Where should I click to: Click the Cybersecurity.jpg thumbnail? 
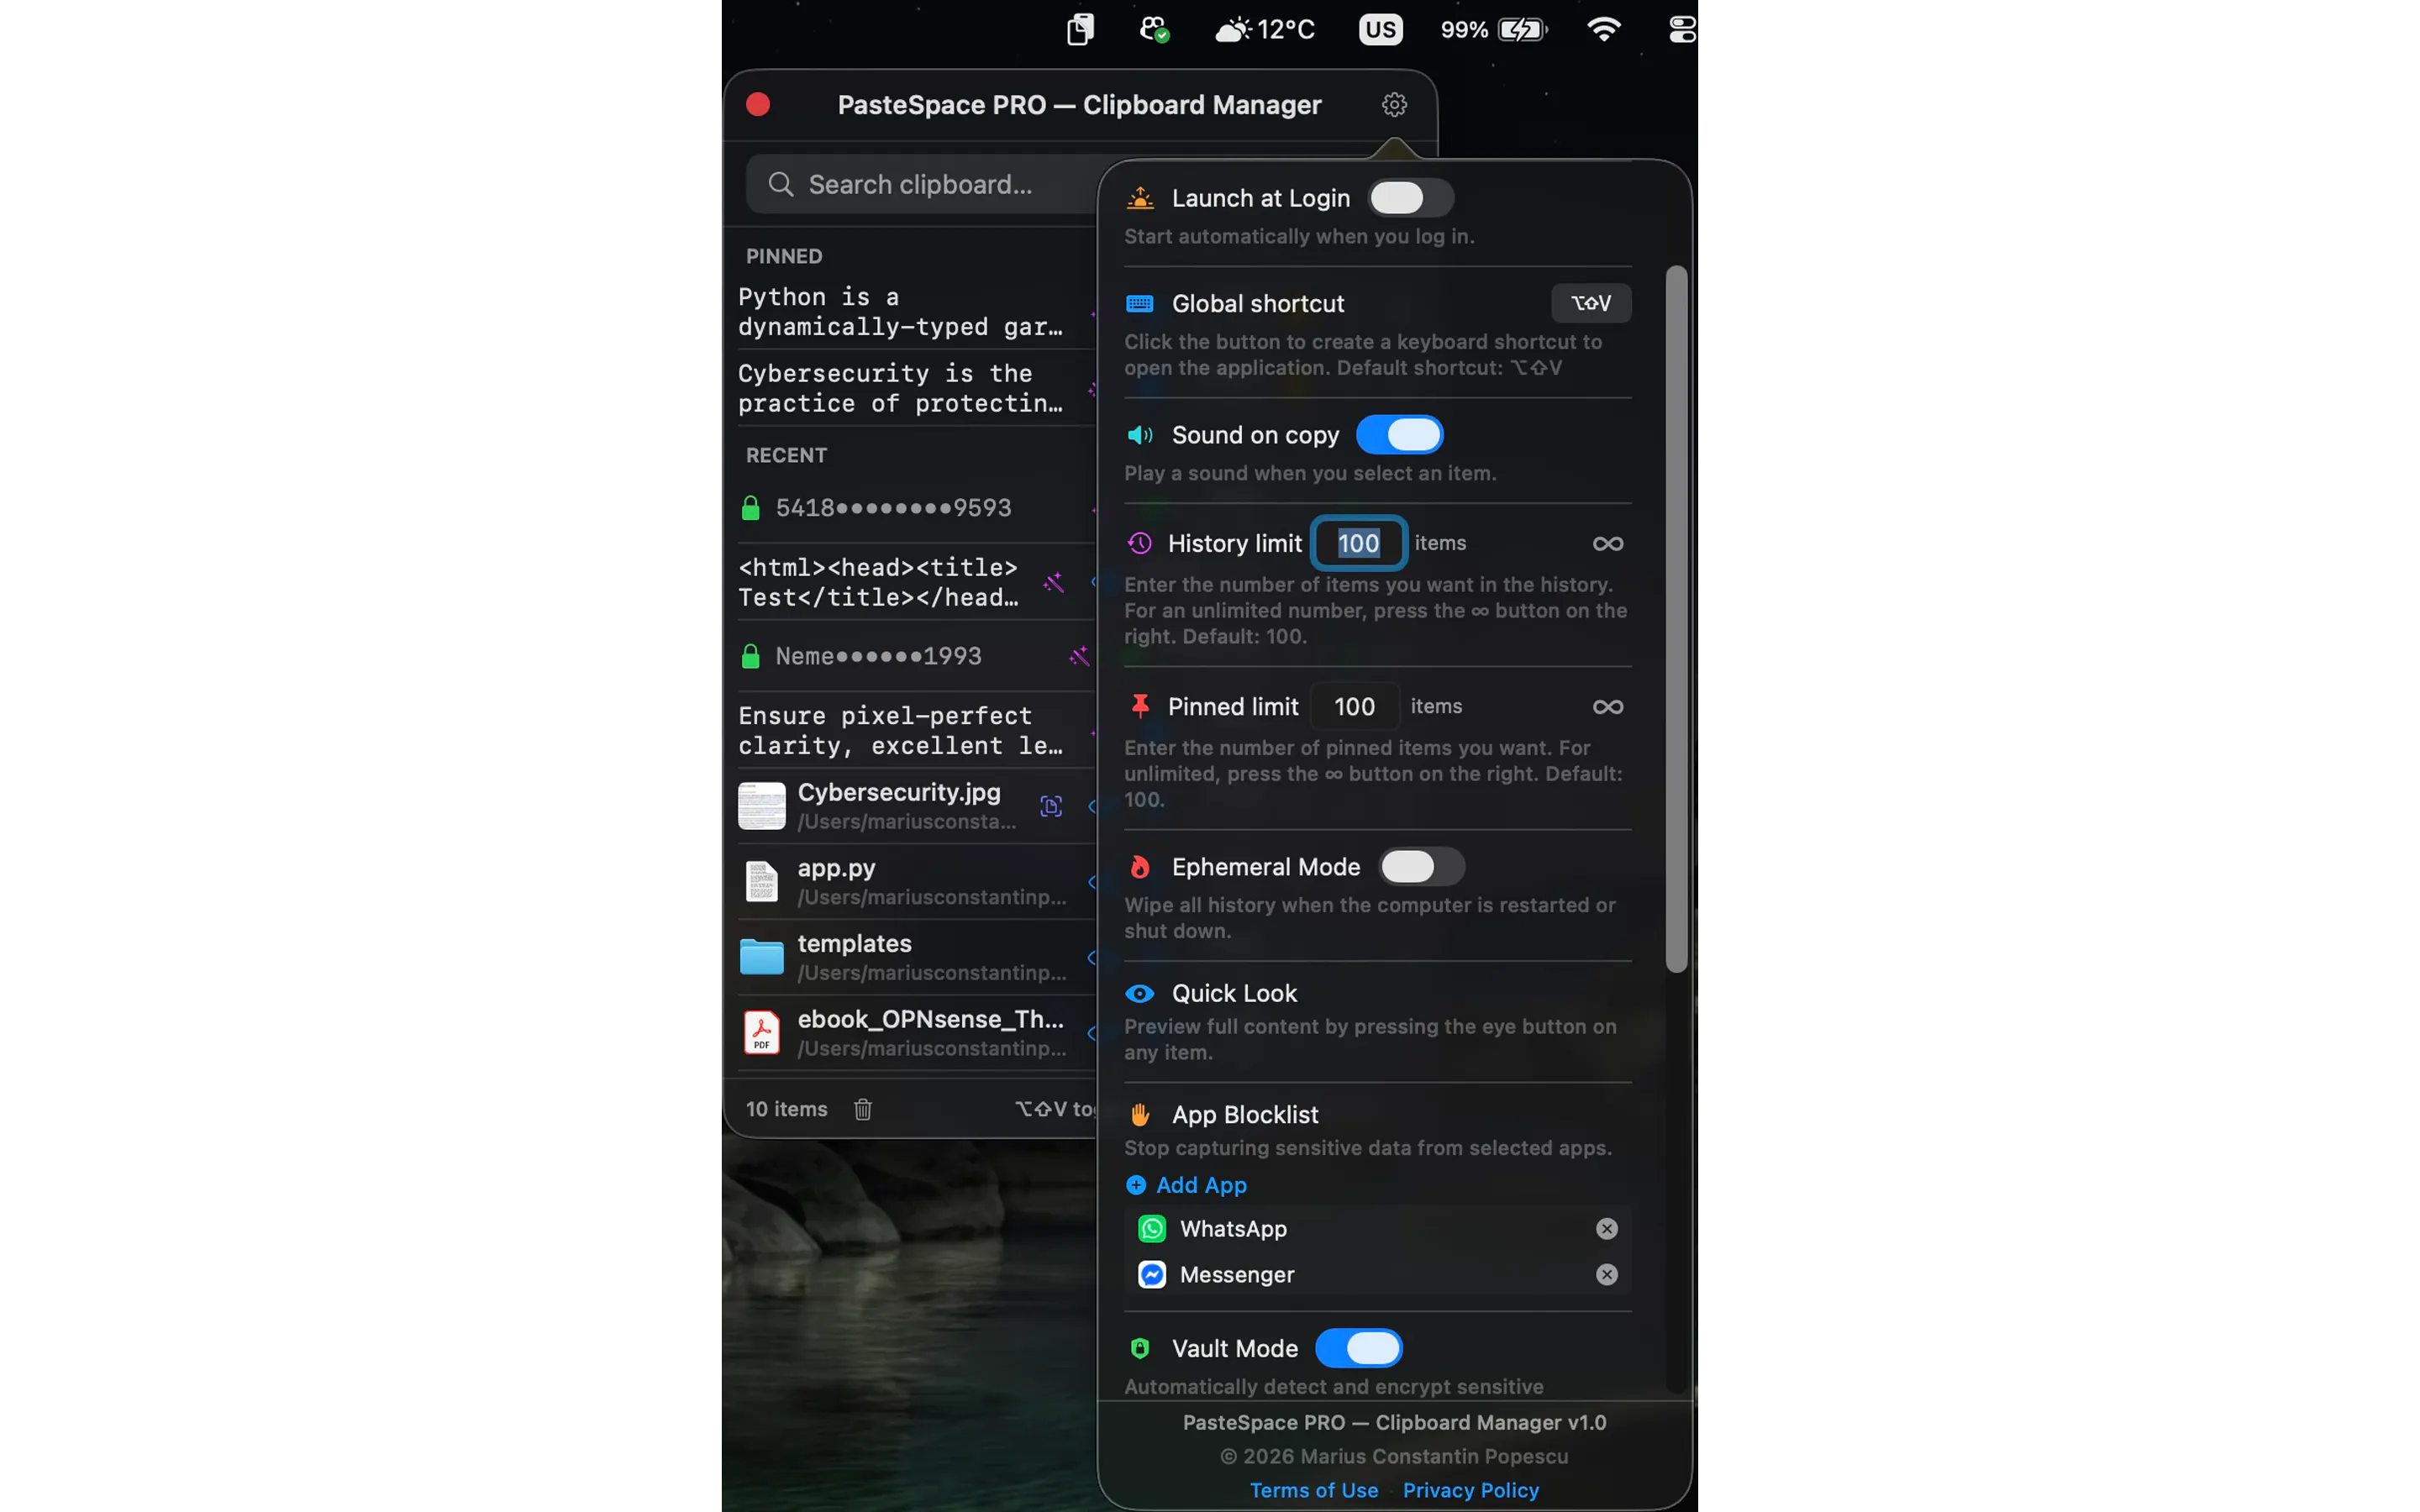[x=761, y=806]
